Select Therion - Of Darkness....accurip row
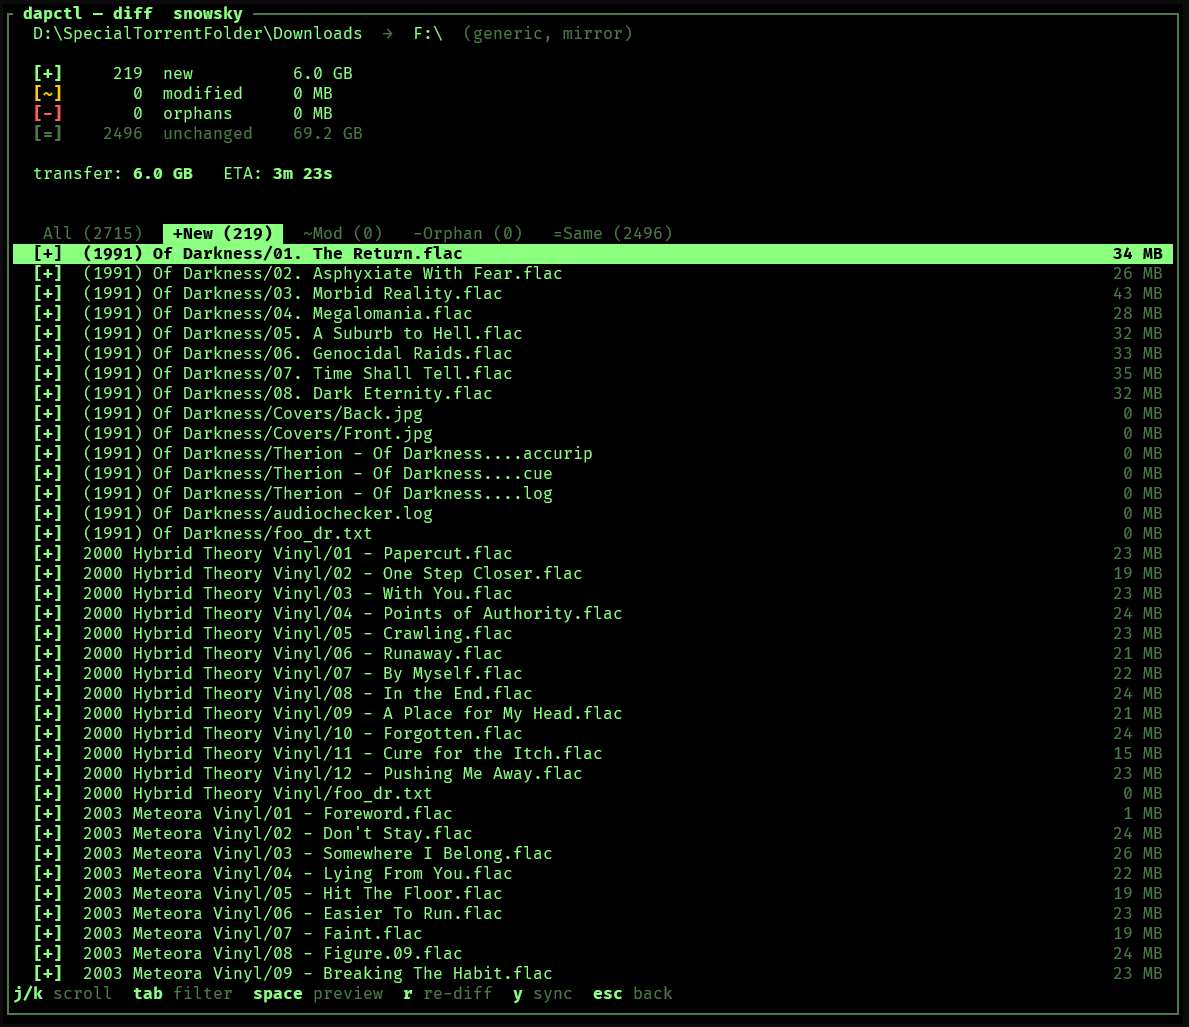Screen dimensions: 1189x1027 tap(593, 454)
